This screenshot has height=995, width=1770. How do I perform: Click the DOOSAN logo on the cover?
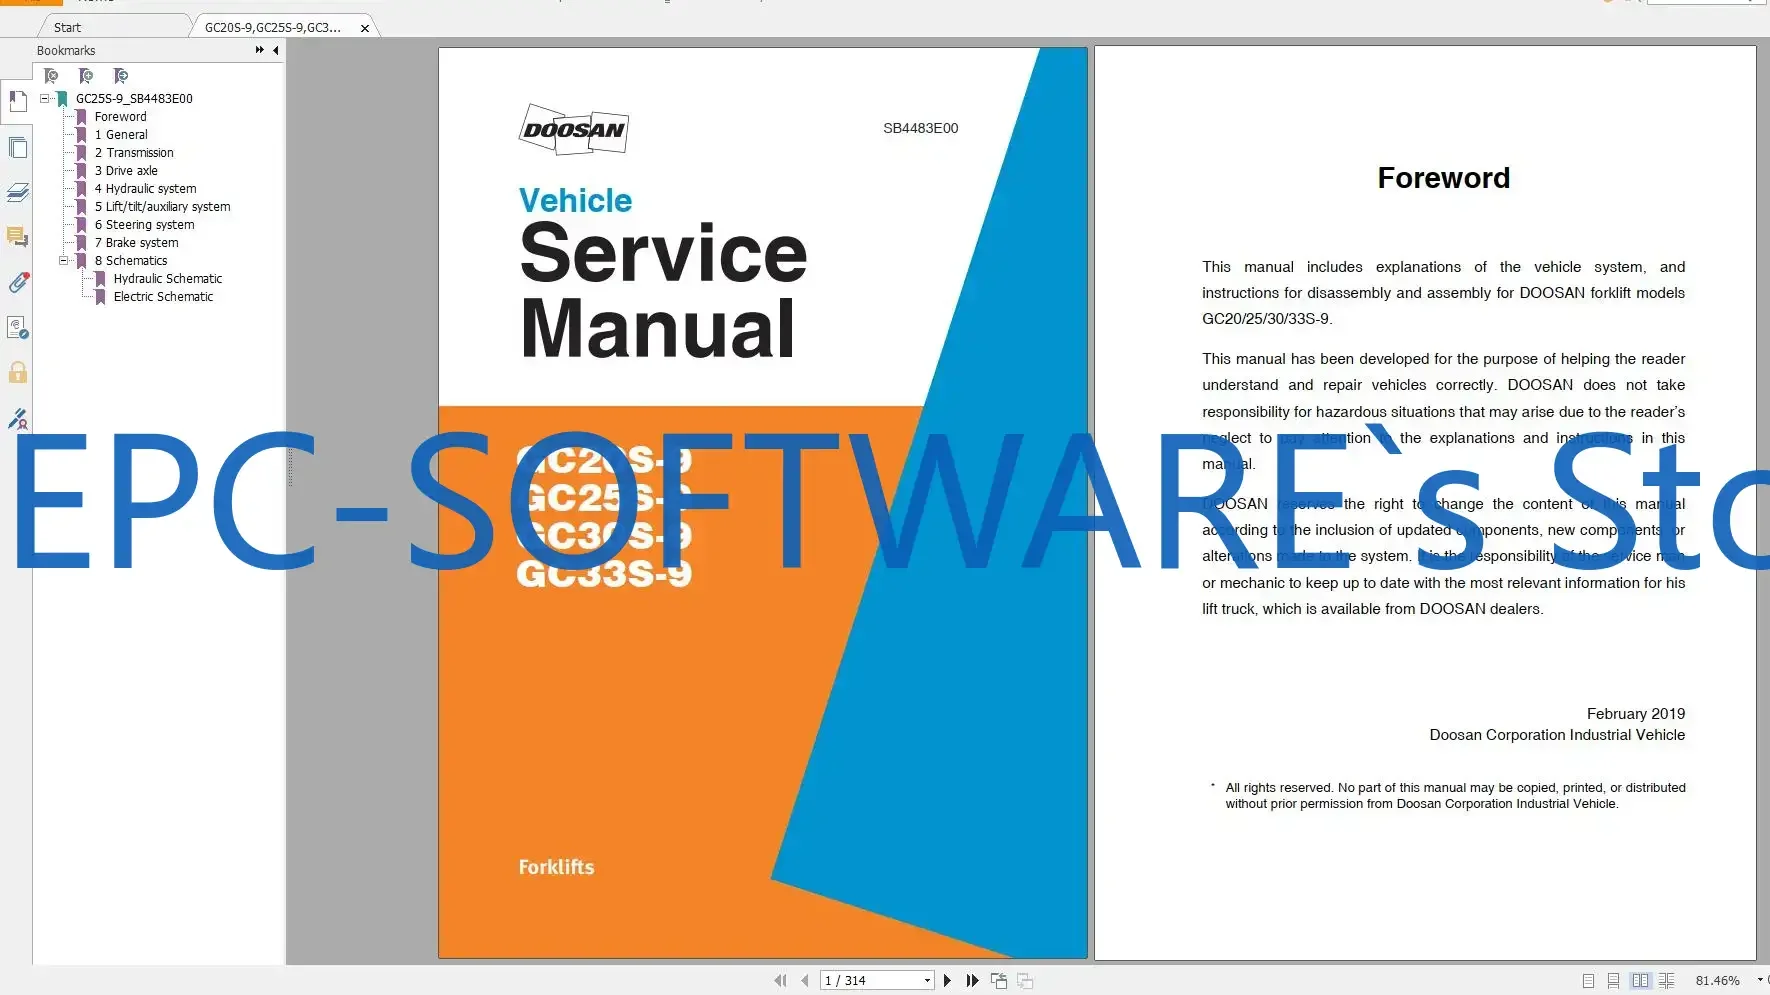click(x=575, y=129)
